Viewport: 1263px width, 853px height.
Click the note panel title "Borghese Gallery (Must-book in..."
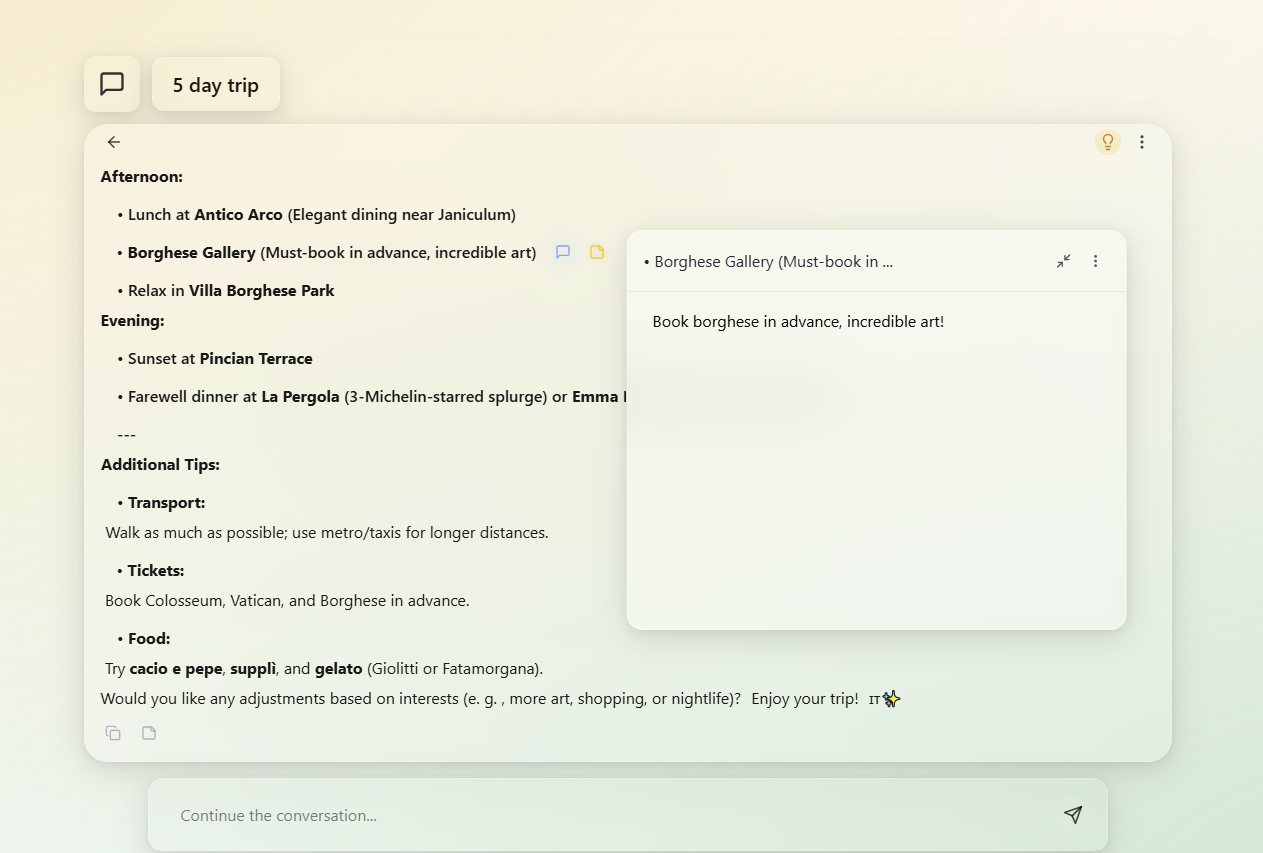tap(768, 262)
